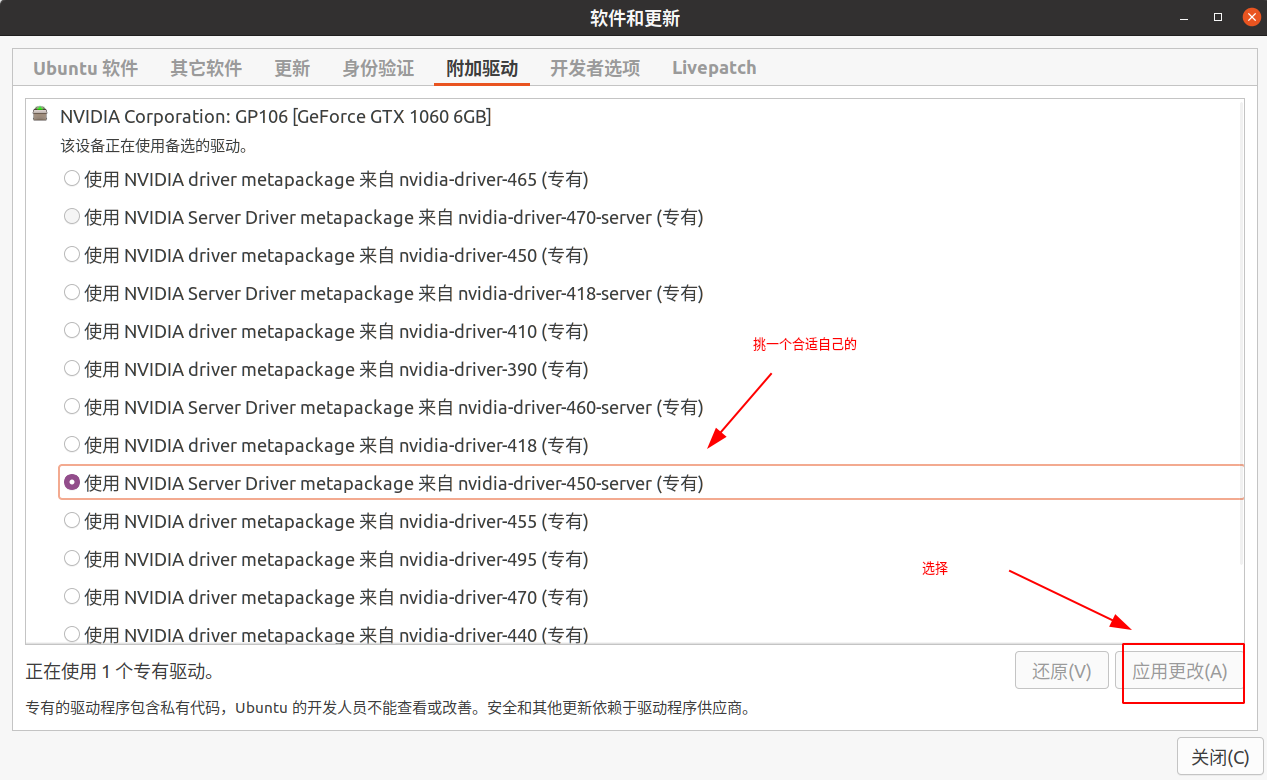
Task: Maximize the 软件和更新 window
Action: [x=1218, y=17]
